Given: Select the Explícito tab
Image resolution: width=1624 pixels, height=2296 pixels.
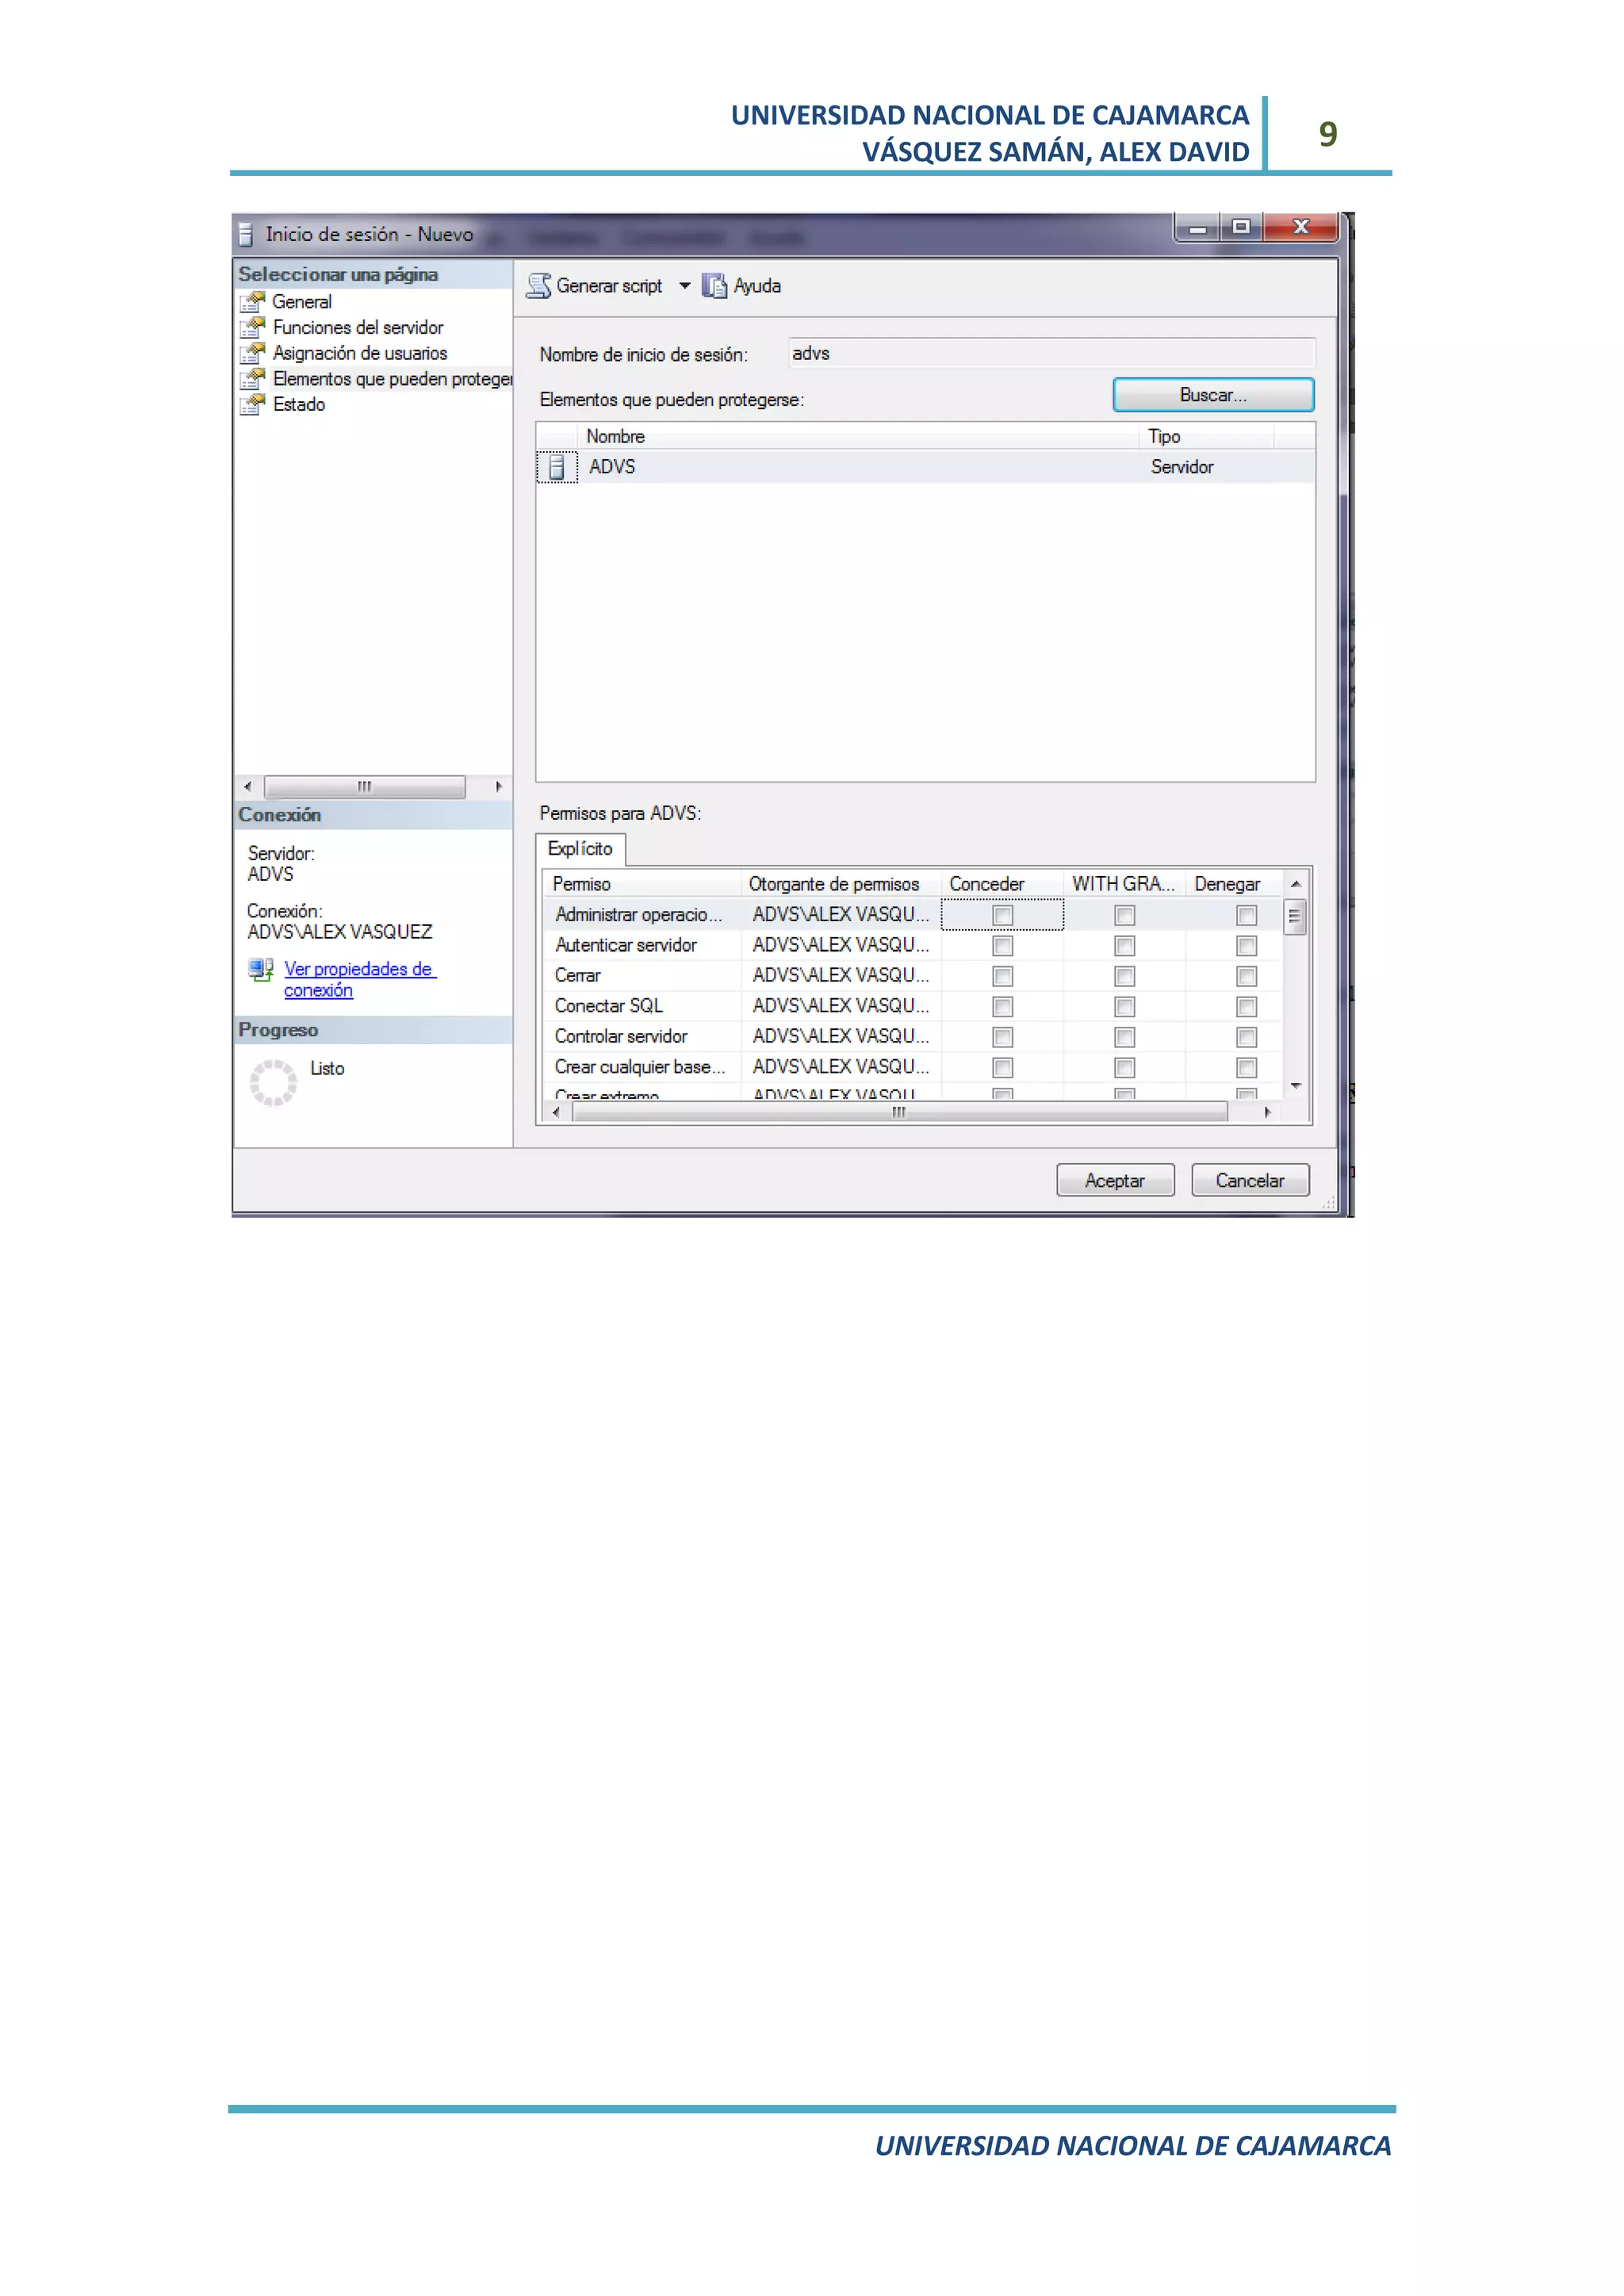Looking at the screenshot, I should [x=580, y=849].
